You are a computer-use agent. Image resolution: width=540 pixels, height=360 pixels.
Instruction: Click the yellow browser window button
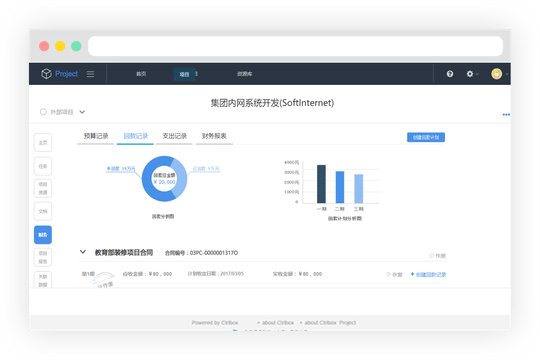point(60,46)
